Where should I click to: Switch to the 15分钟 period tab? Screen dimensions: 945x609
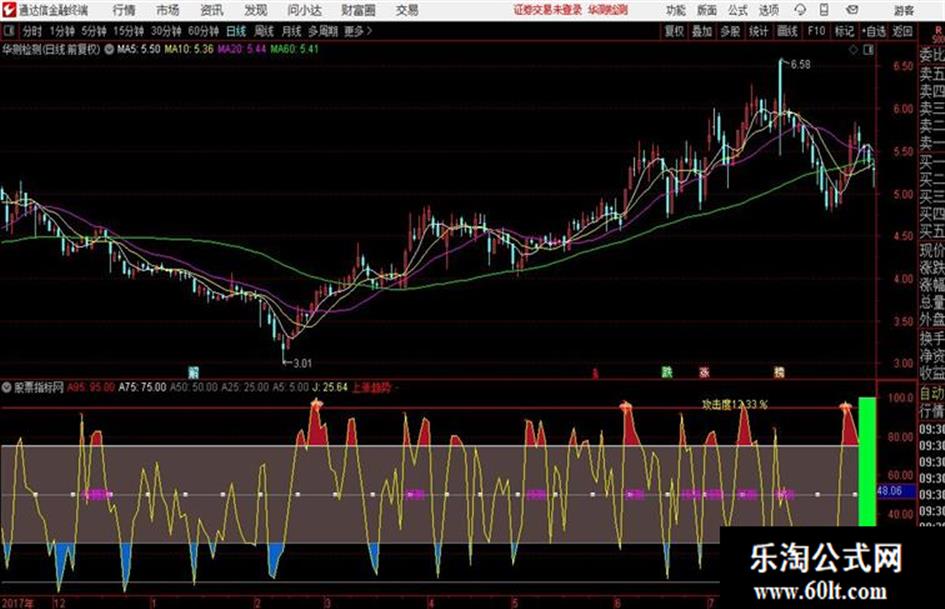coord(128,31)
